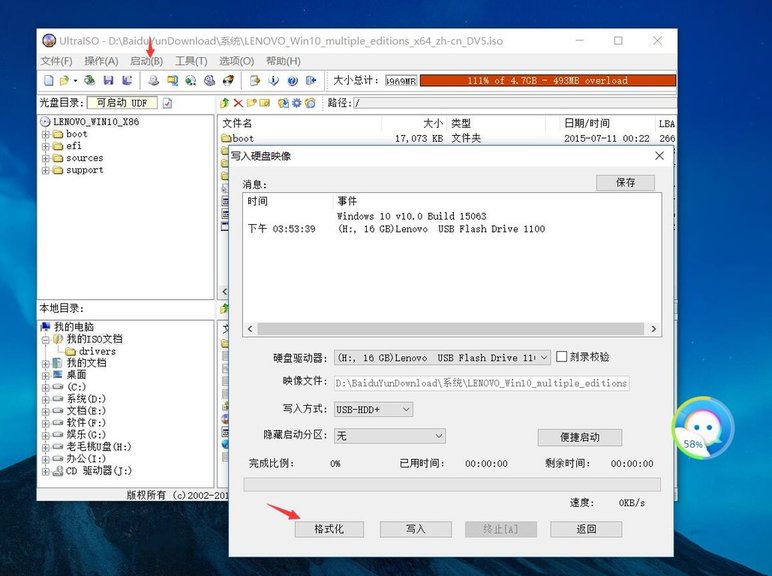
Task: Open the 启动(B) menu
Action: (146, 61)
